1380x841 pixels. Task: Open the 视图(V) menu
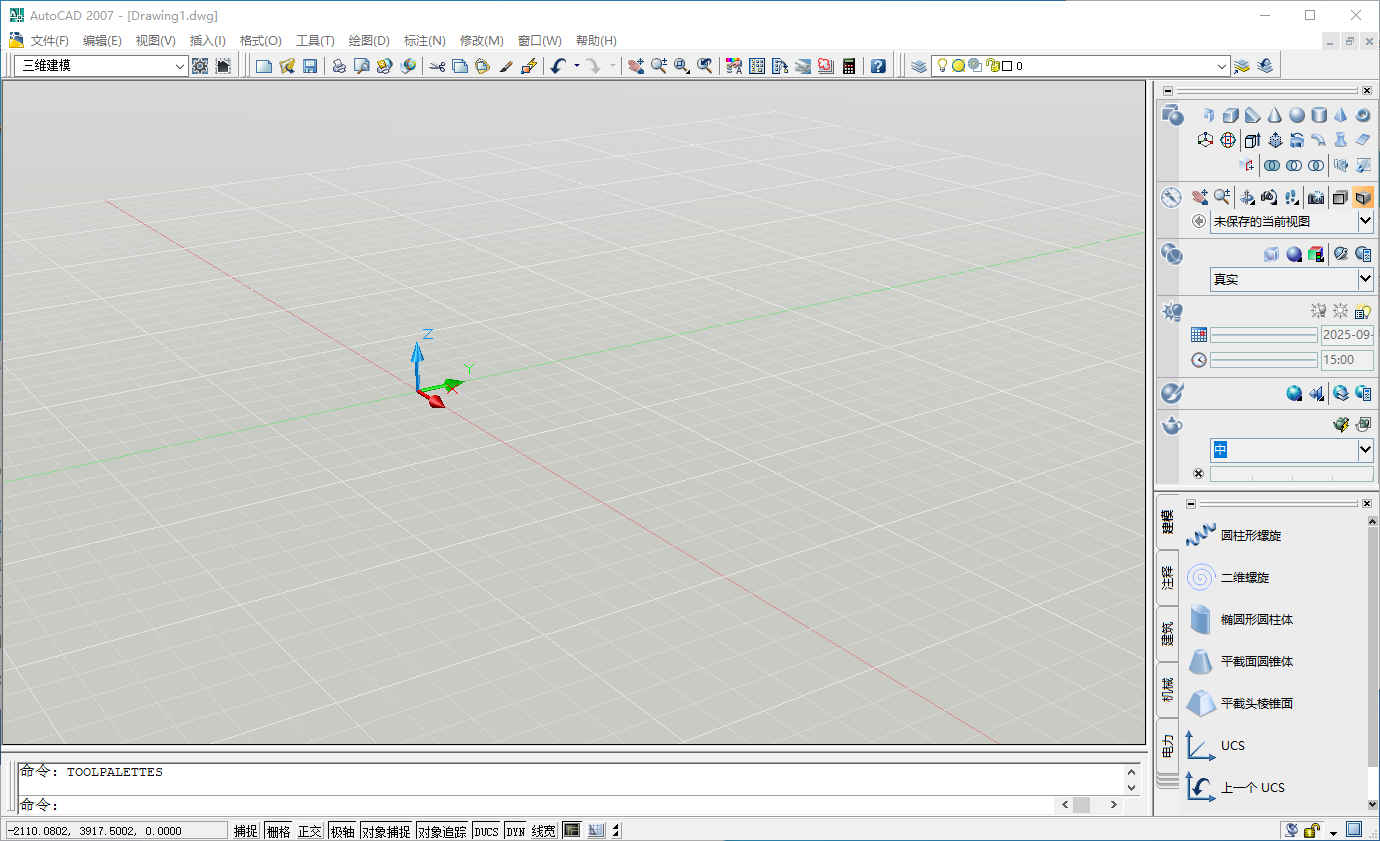pos(155,41)
